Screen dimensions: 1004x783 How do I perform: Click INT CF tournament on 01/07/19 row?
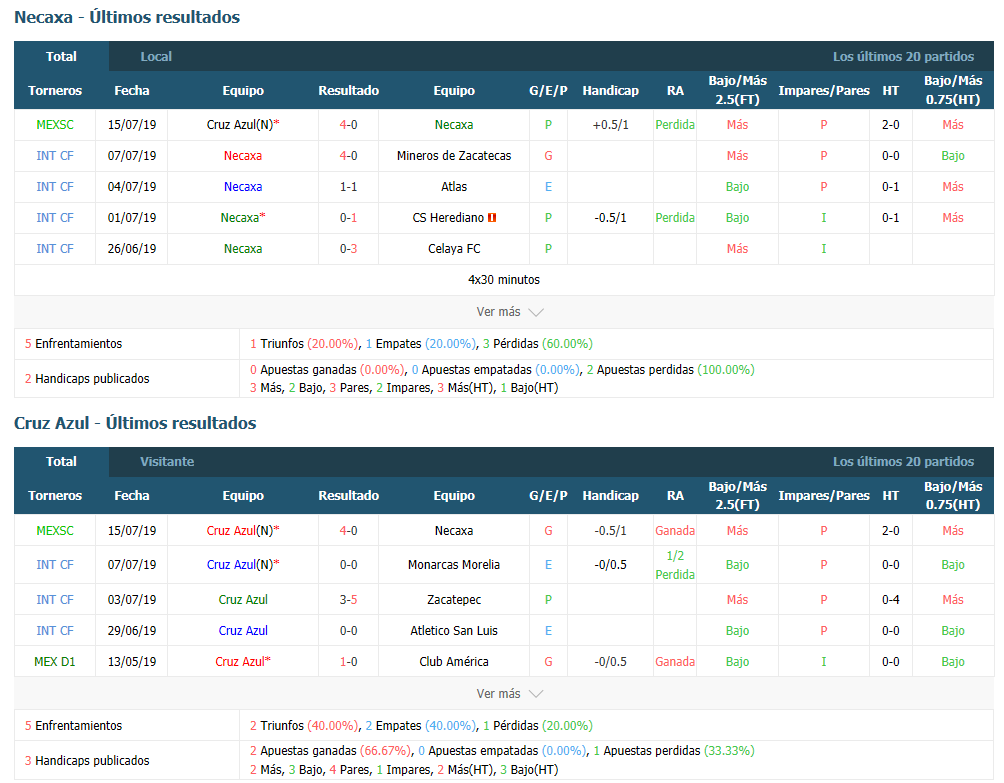click(x=55, y=218)
